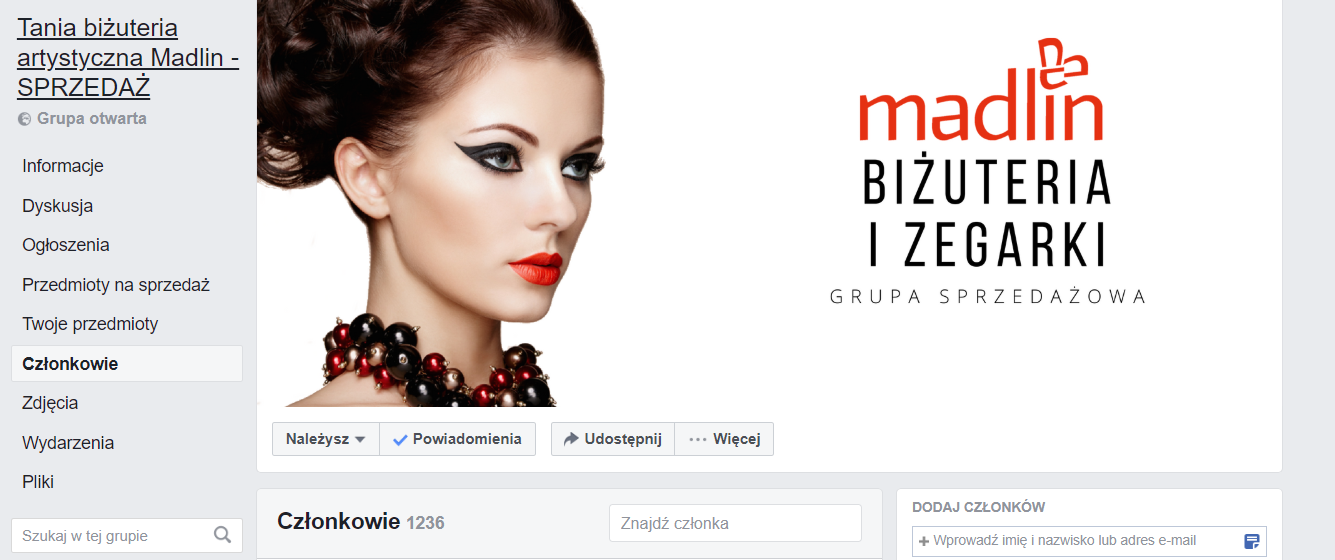Expand the Należysz dropdown

[326, 439]
